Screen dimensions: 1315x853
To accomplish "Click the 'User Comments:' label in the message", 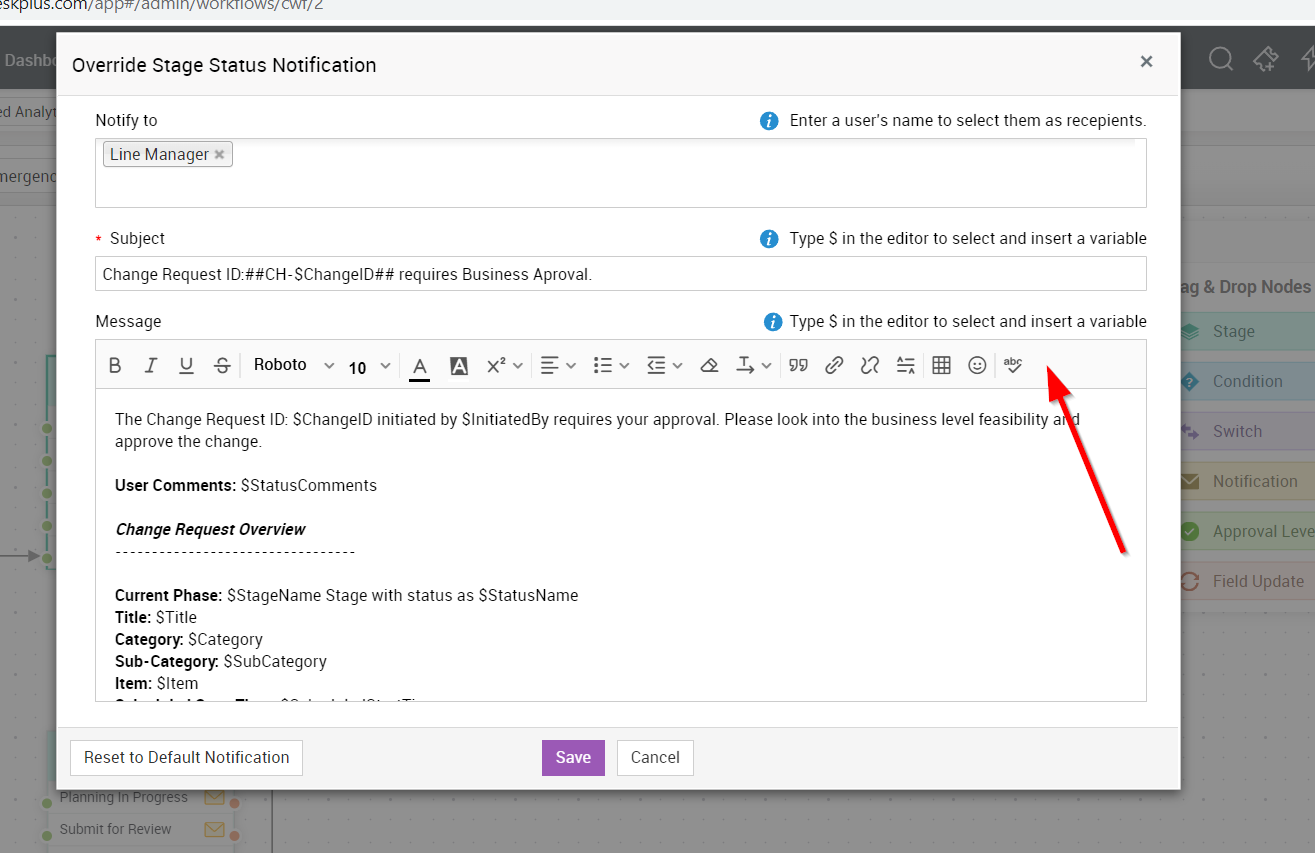I will (176, 486).
